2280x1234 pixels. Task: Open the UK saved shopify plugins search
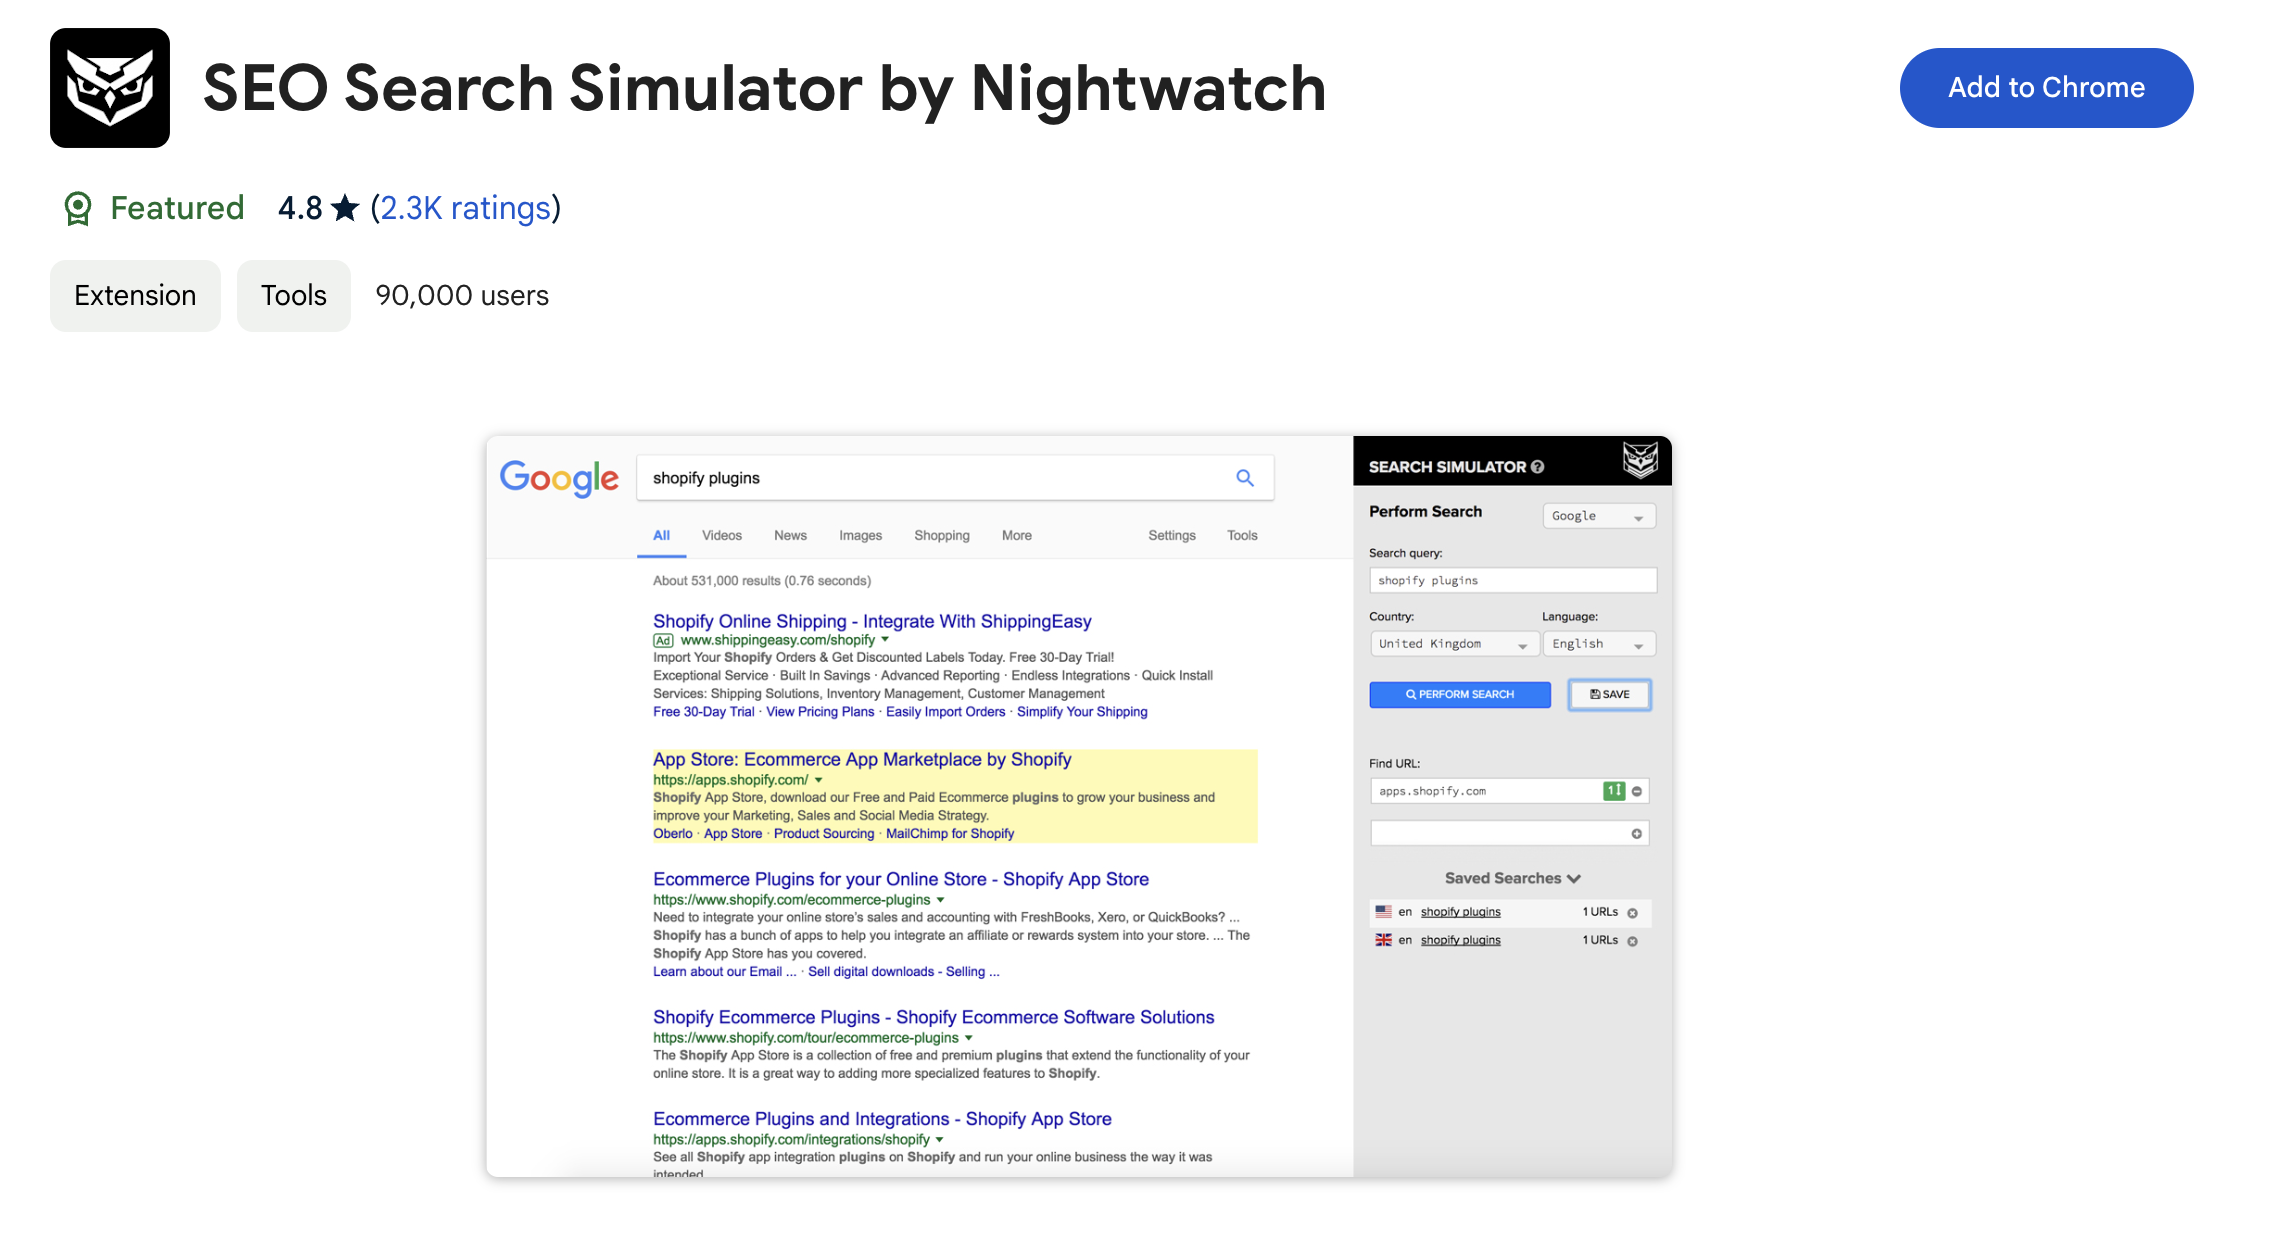(1461, 940)
